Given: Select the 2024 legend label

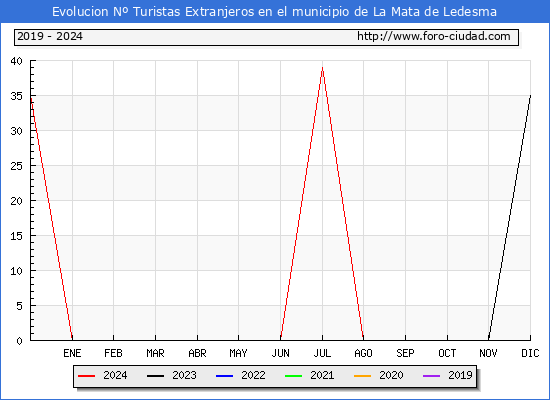Looking at the screenshot, I should 115,375.
